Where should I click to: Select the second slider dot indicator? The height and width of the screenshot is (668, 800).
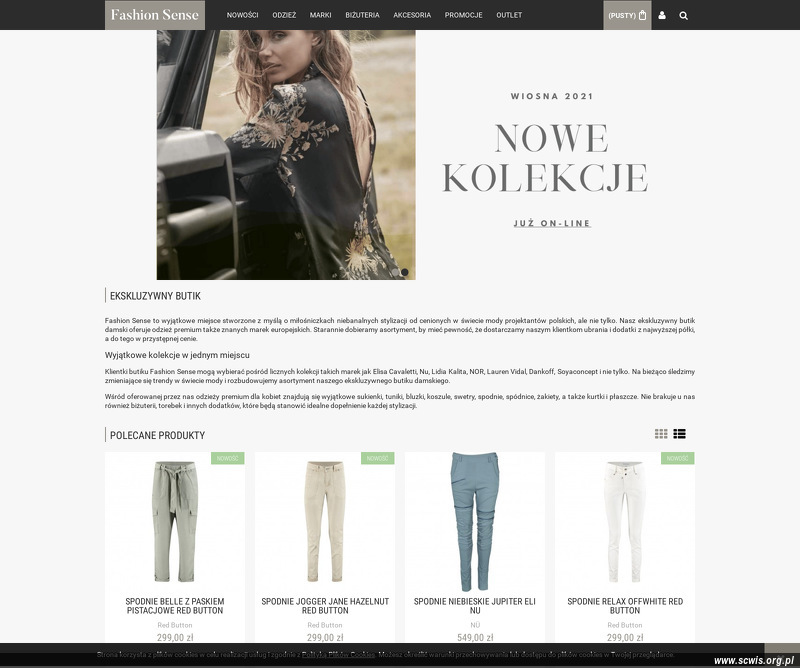405,273
